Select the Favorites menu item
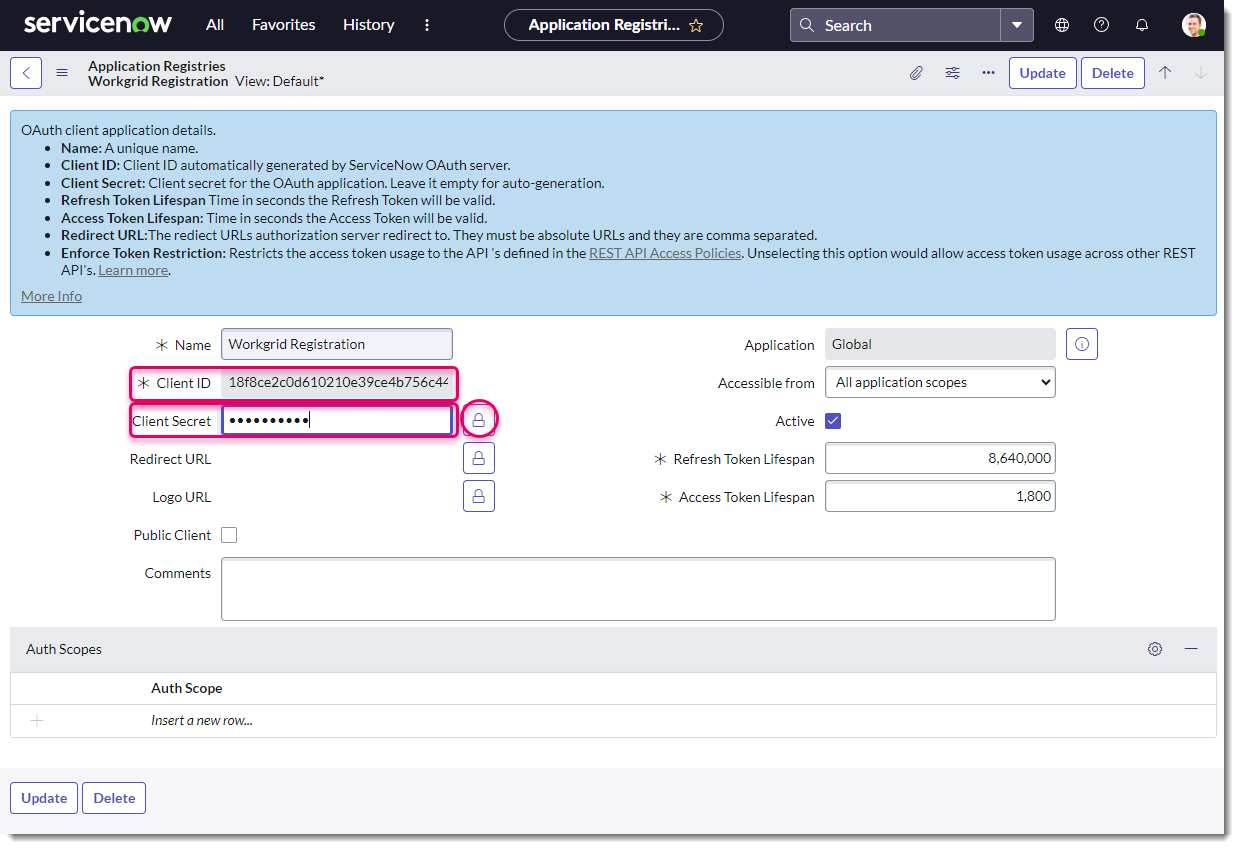This screenshot has height=849, width=1239. tap(283, 24)
